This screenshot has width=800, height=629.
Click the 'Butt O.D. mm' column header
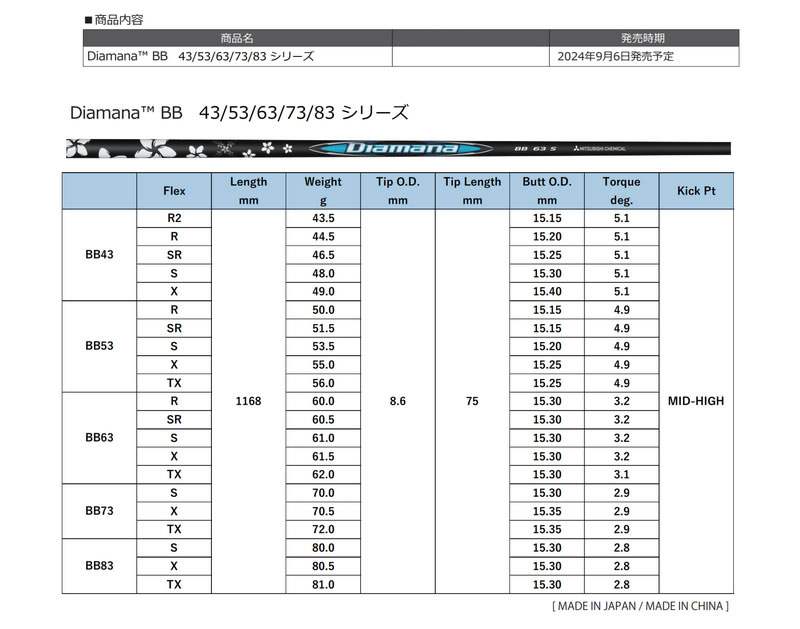coord(547,191)
